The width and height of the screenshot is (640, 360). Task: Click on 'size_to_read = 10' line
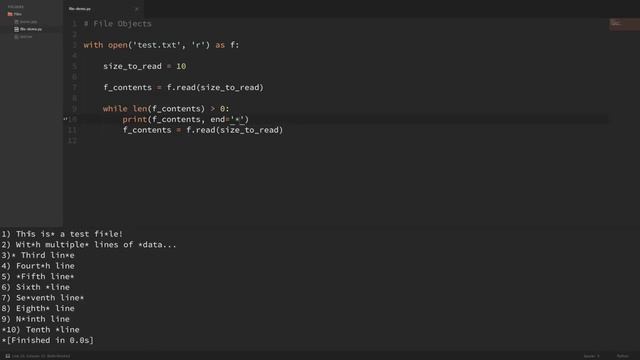pyautogui.click(x=144, y=66)
